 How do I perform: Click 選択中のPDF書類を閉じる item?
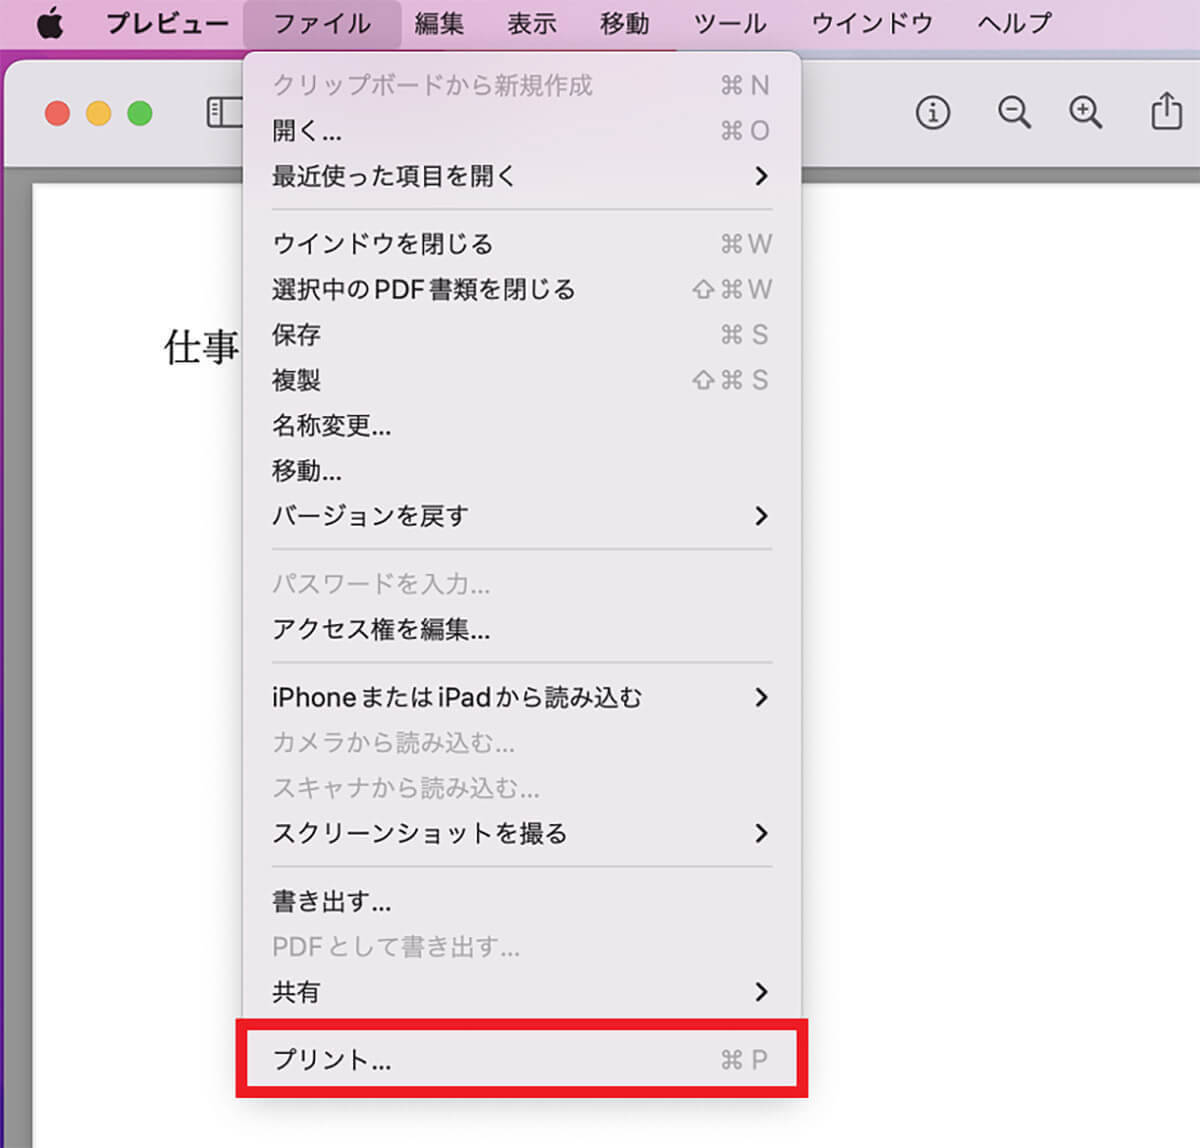click(424, 290)
